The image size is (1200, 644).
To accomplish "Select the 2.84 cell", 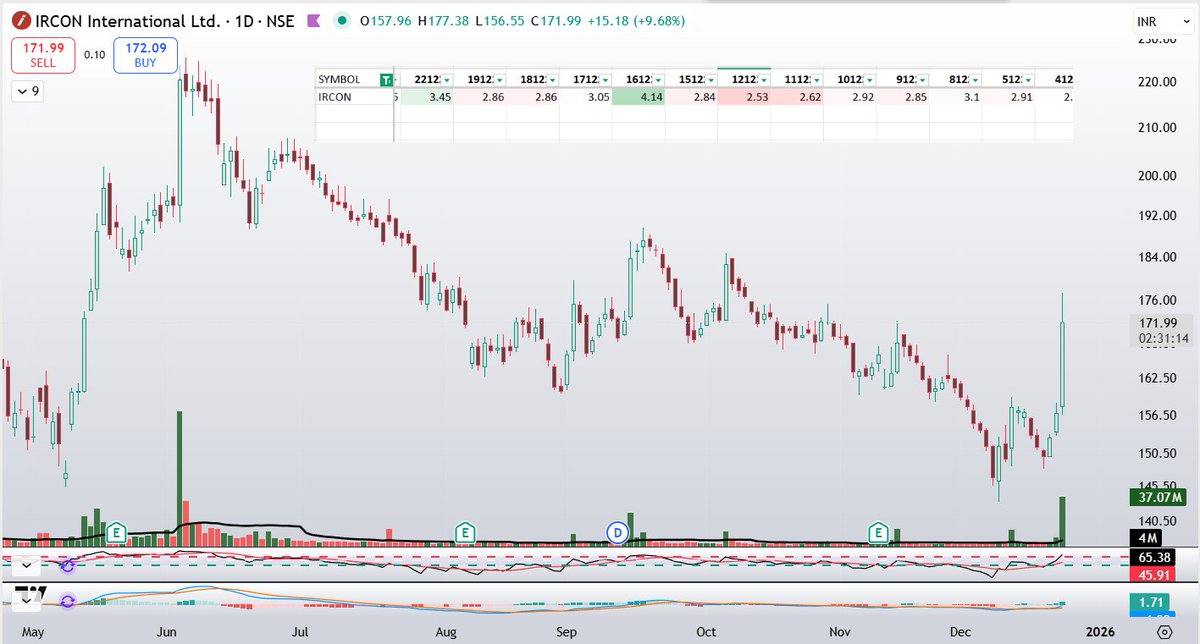I will pyautogui.click(x=691, y=97).
